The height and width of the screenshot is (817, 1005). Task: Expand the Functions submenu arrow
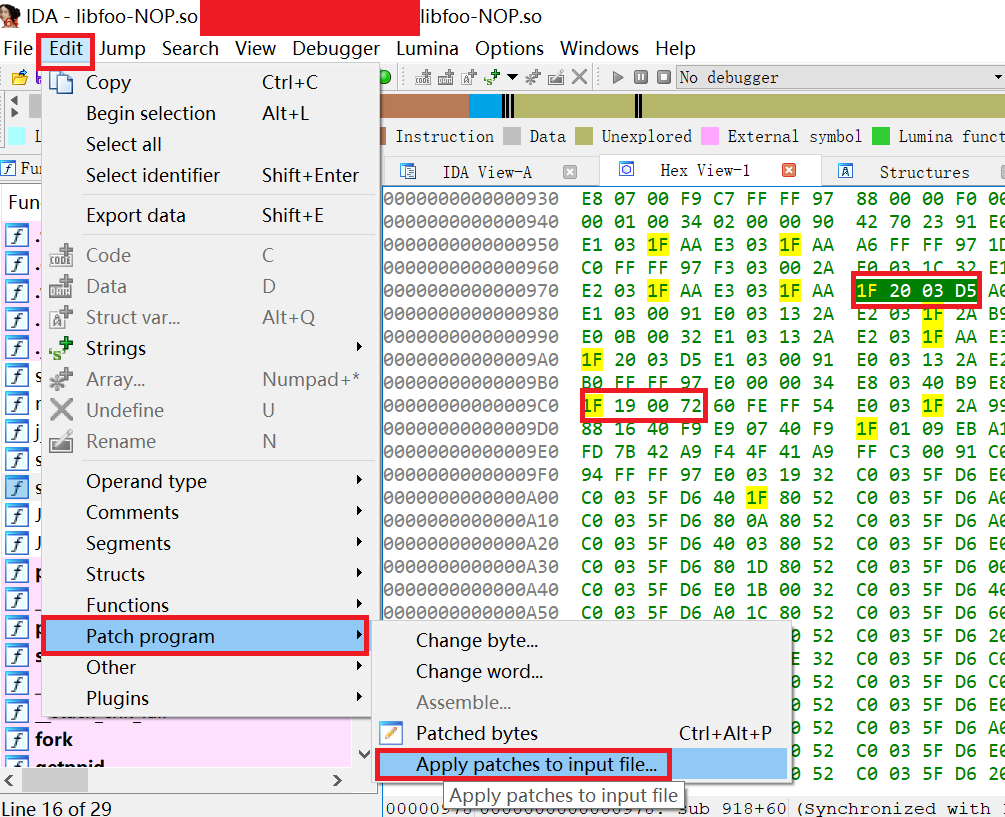pos(360,604)
